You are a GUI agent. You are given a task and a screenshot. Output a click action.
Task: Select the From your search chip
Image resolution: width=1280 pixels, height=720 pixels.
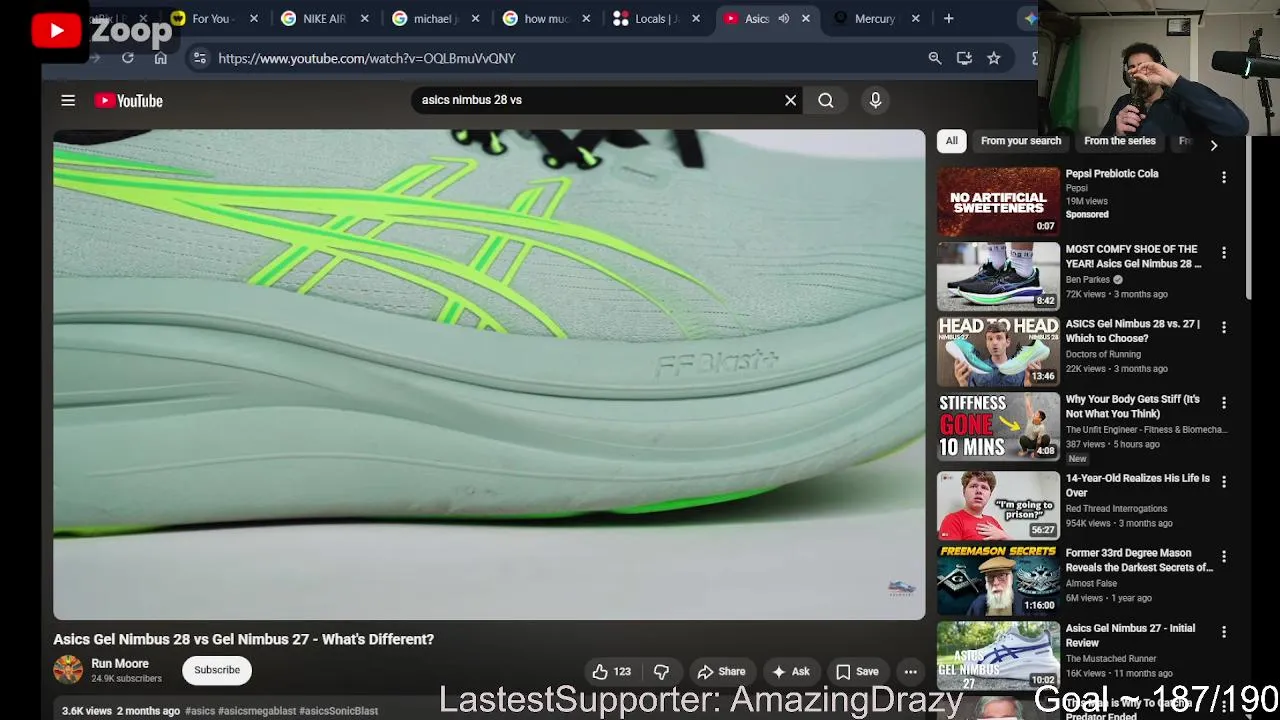1021,141
